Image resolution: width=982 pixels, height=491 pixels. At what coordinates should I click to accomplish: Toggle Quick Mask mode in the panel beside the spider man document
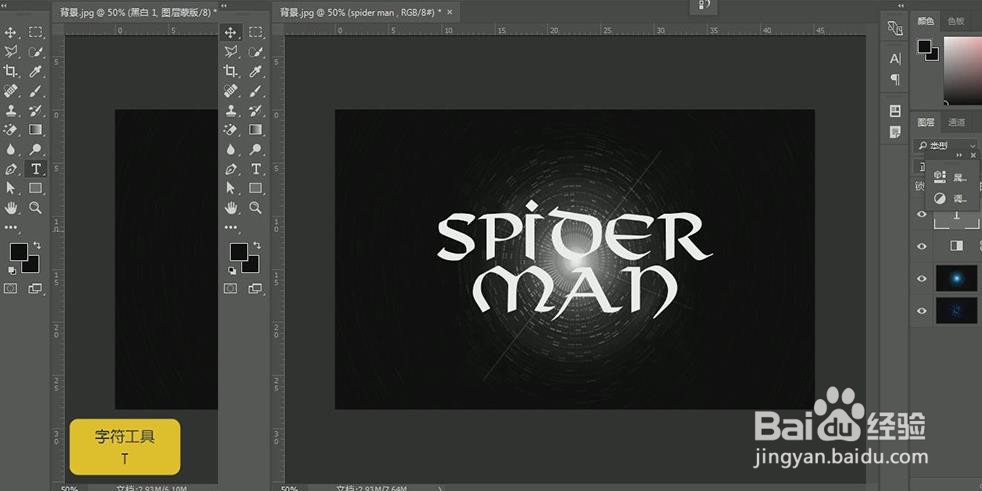(230, 288)
